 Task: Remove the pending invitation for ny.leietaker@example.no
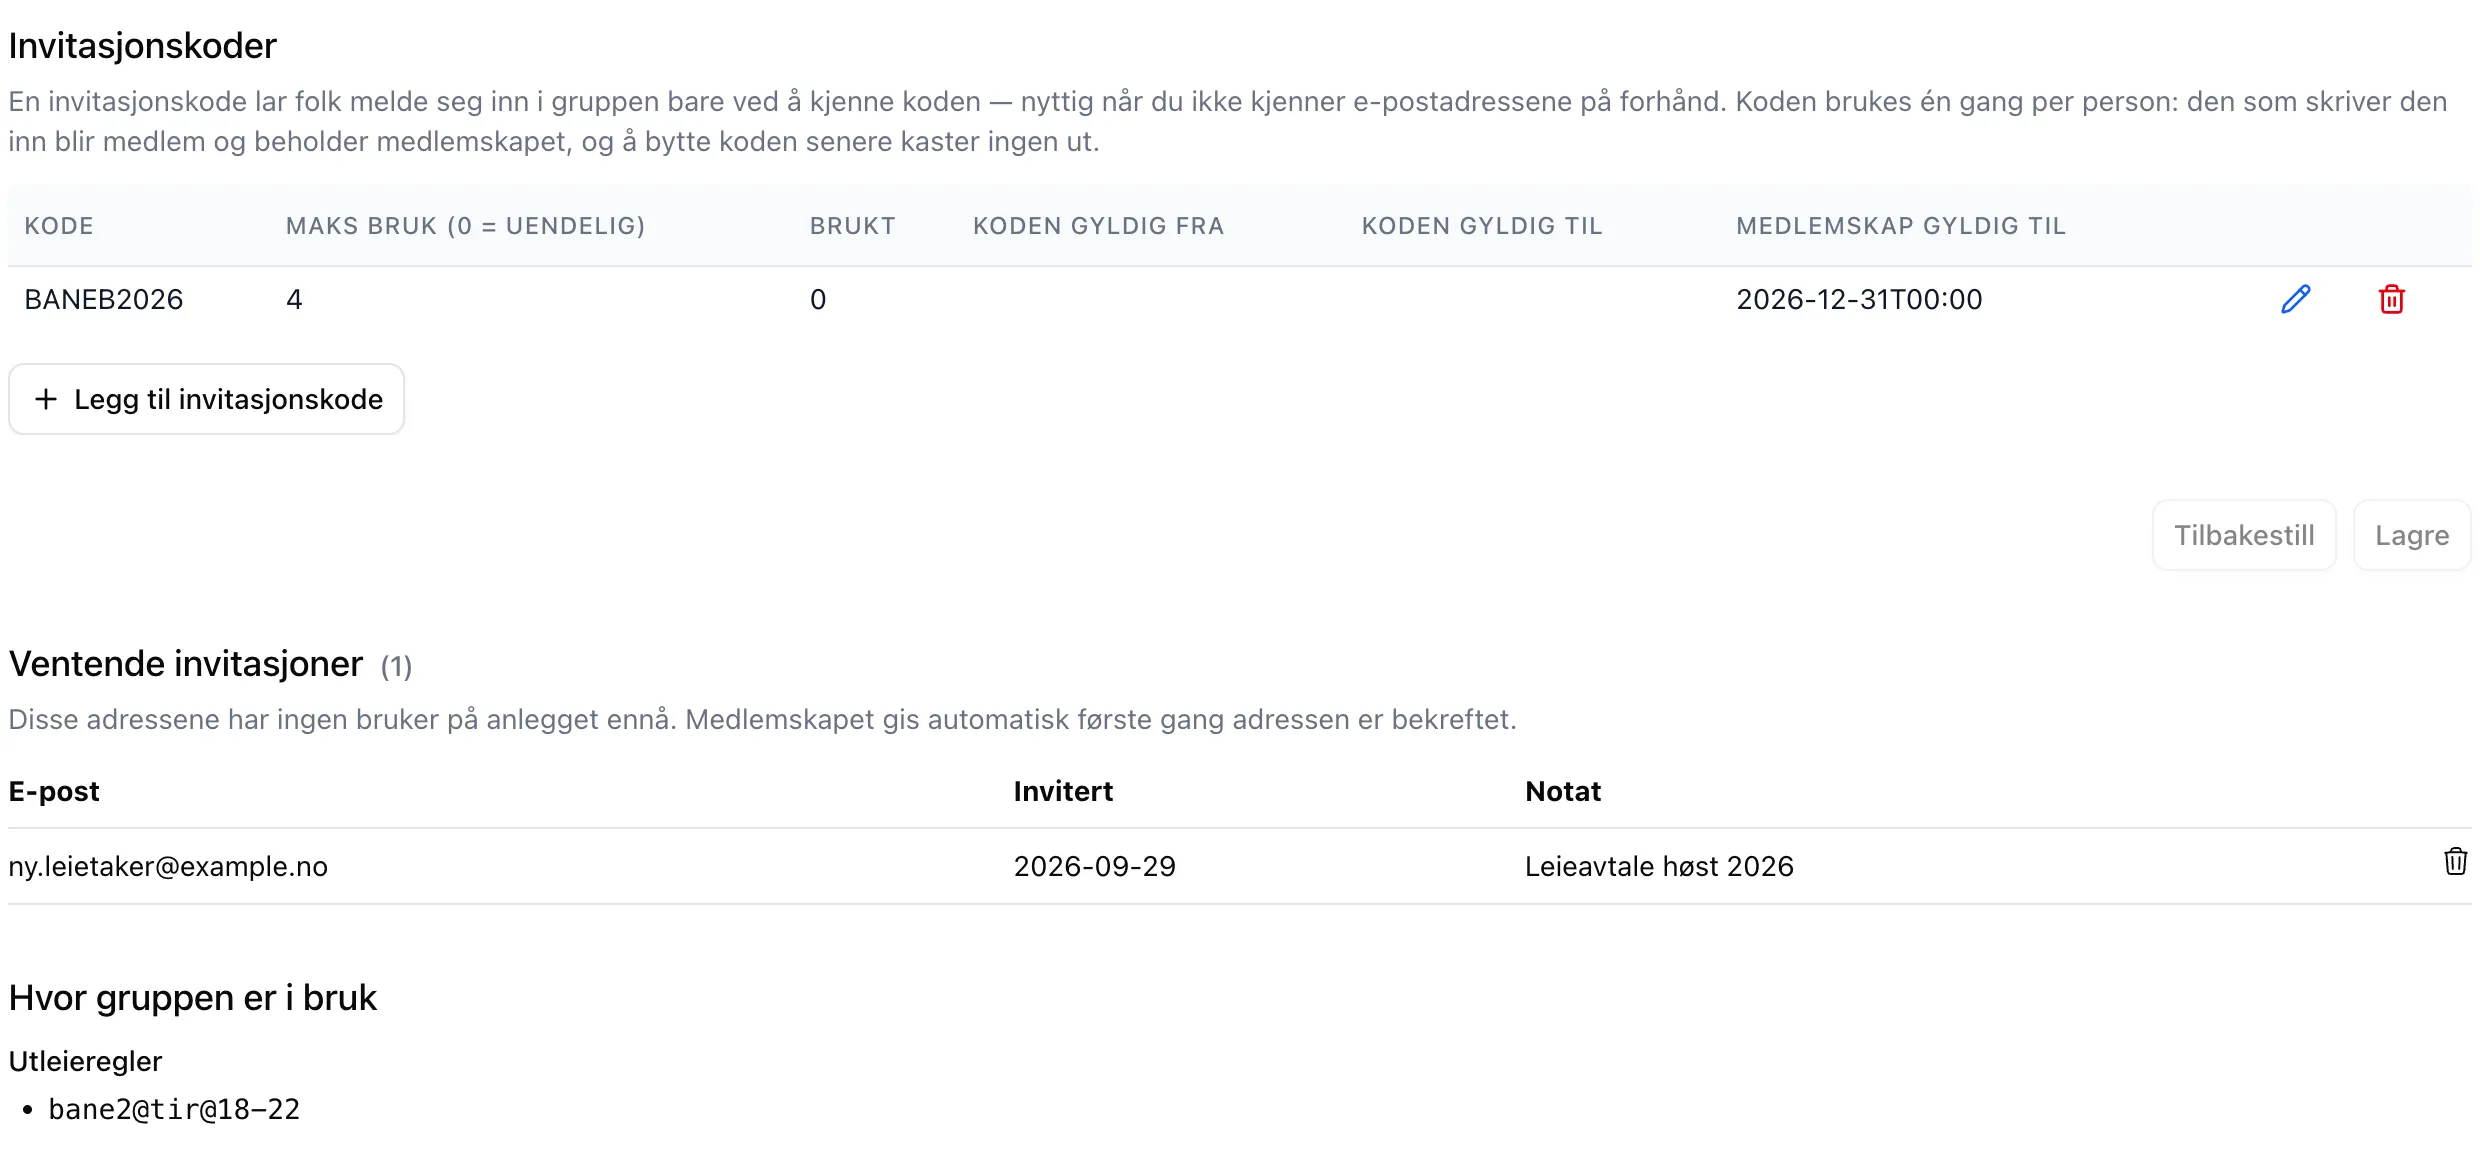[2455, 861]
